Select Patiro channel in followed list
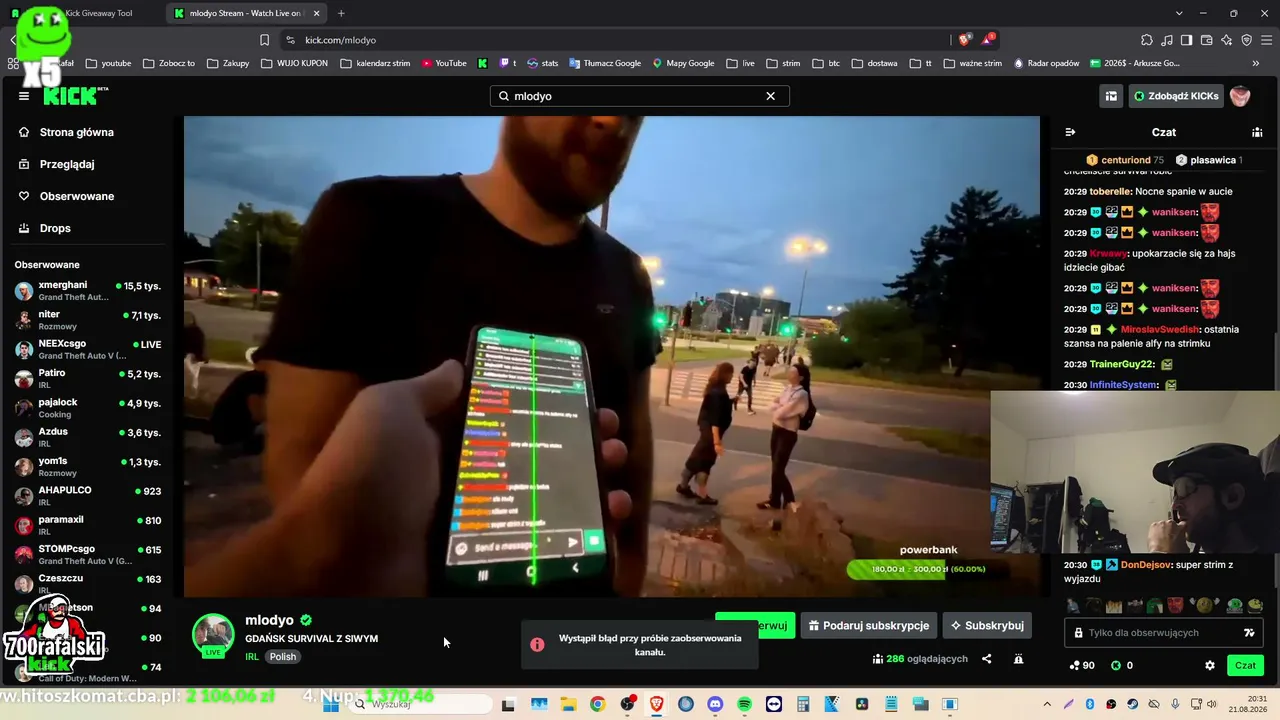Screen dimensions: 1280x720 (88, 378)
